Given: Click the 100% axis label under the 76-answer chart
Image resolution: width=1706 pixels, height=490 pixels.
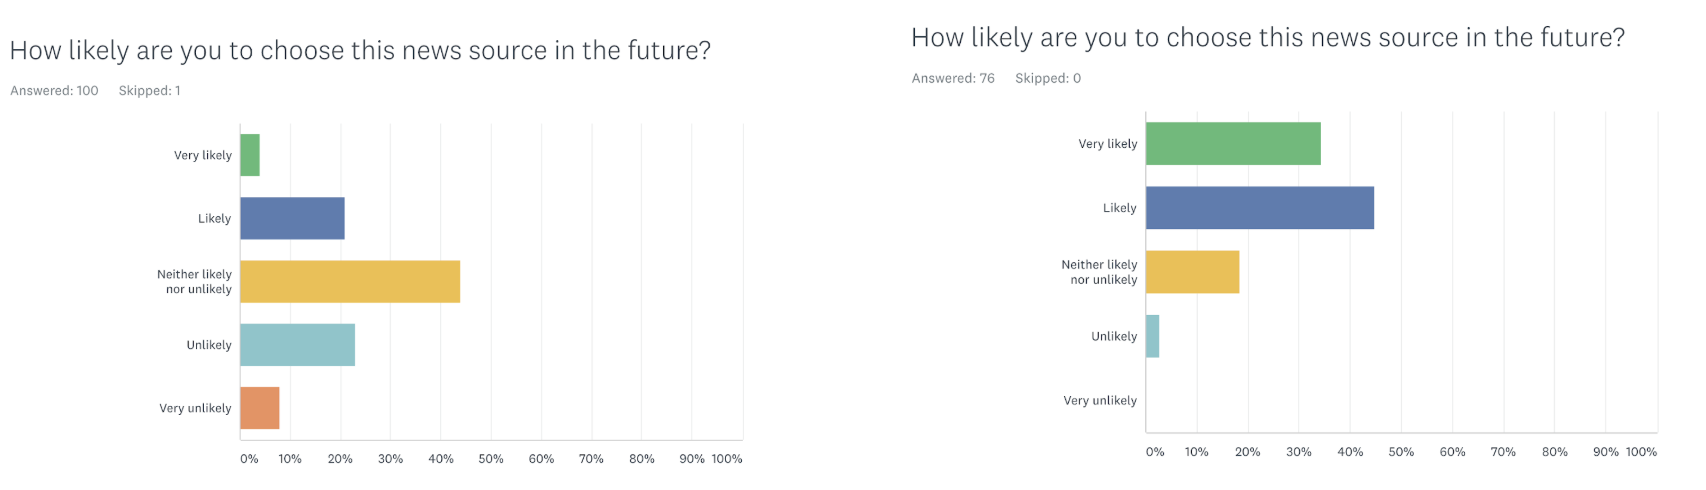Looking at the screenshot, I should pyautogui.click(x=1641, y=452).
